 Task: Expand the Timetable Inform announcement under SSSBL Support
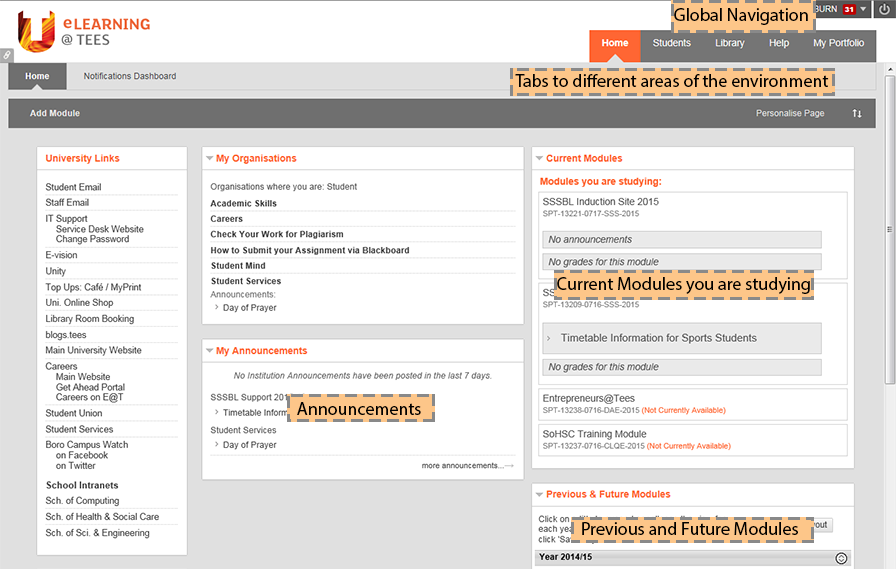(x=217, y=412)
